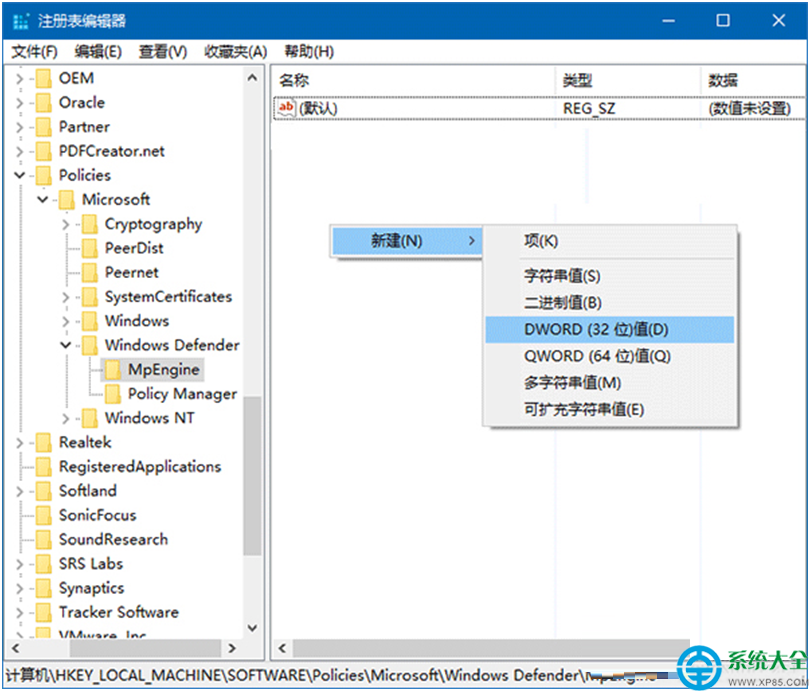Viewport: 811px width, 693px height.
Task: Choose 多字符串值(M) in the submenu
Action: tap(610, 383)
